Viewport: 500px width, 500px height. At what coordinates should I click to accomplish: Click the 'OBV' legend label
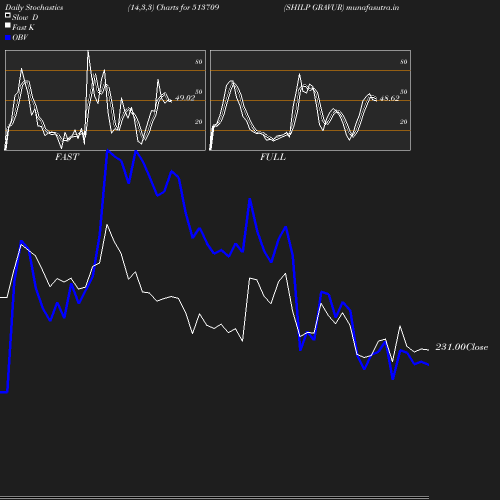point(20,38)
